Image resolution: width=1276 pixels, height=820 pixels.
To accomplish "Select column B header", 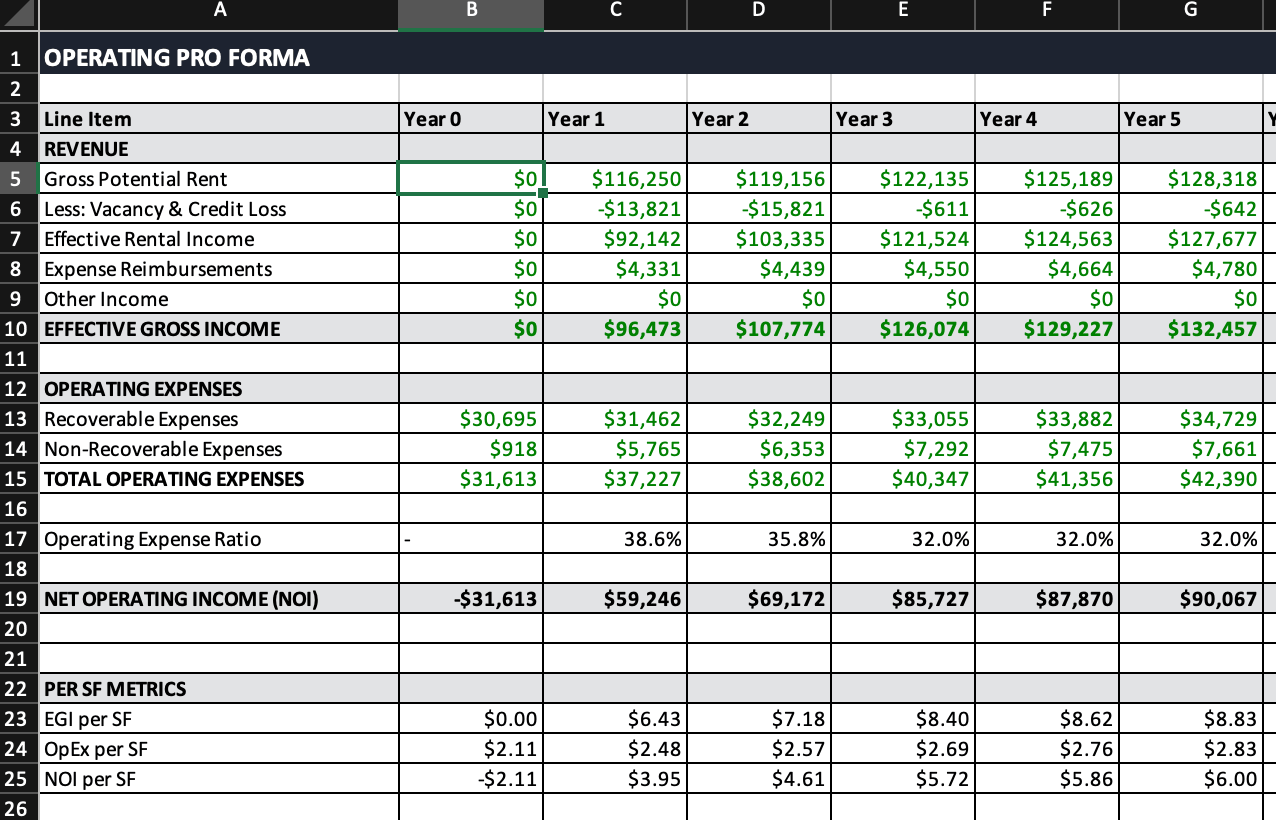I will tap(471, 15).
